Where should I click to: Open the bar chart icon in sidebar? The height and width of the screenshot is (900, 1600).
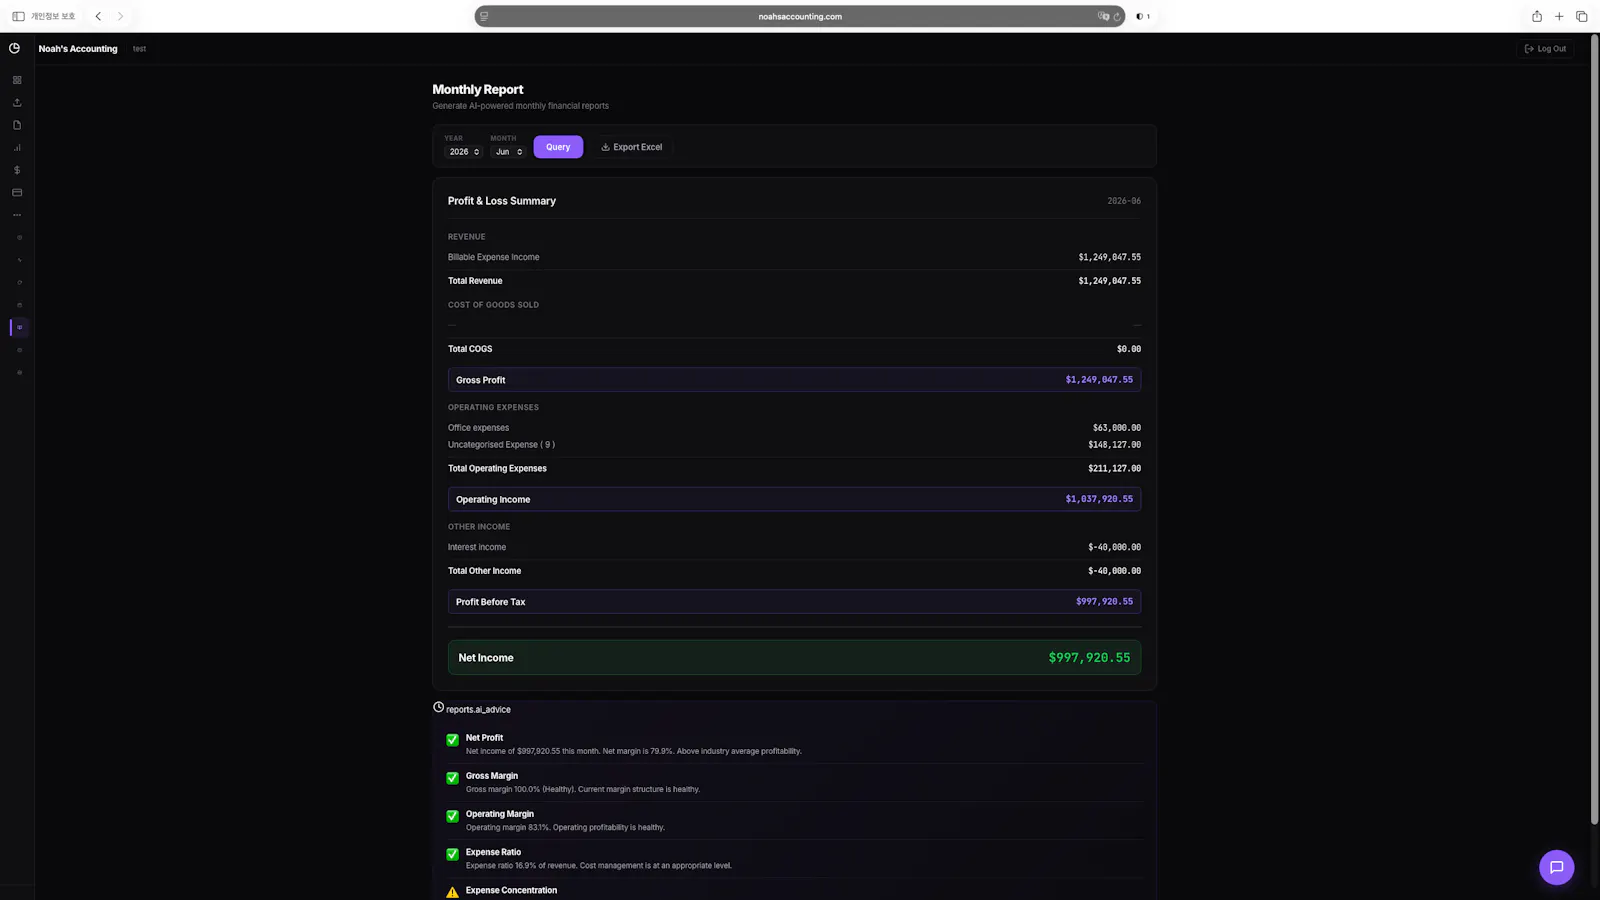coord(17,147)
